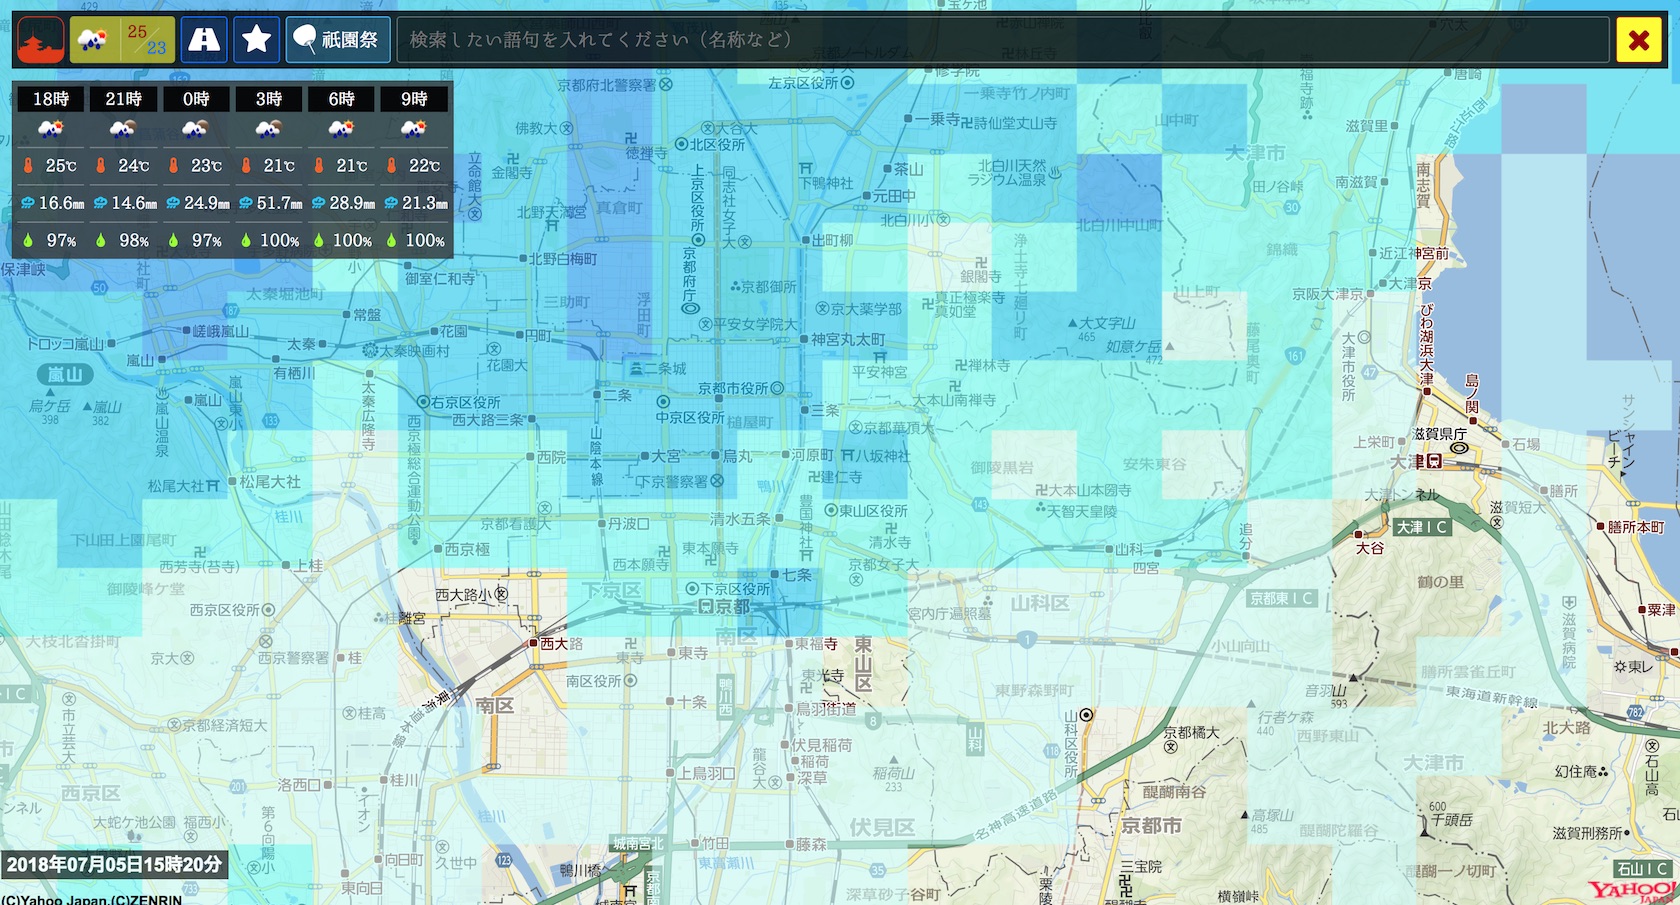The height and width of the screenshot is (905, 1680).
Task: Click the 28.9mm rainfall value
Action: [x=352, y=203]
